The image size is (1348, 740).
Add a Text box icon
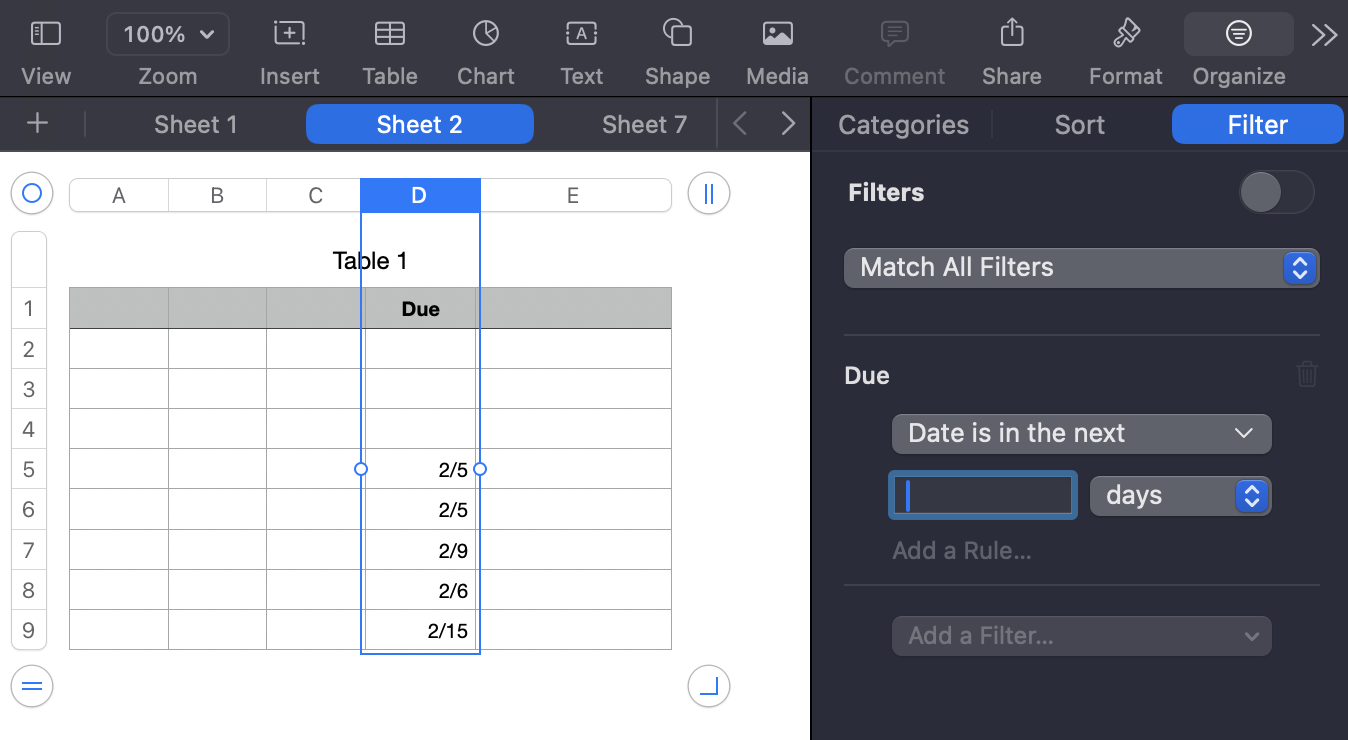pyautogui.click(x=581, y=34)
